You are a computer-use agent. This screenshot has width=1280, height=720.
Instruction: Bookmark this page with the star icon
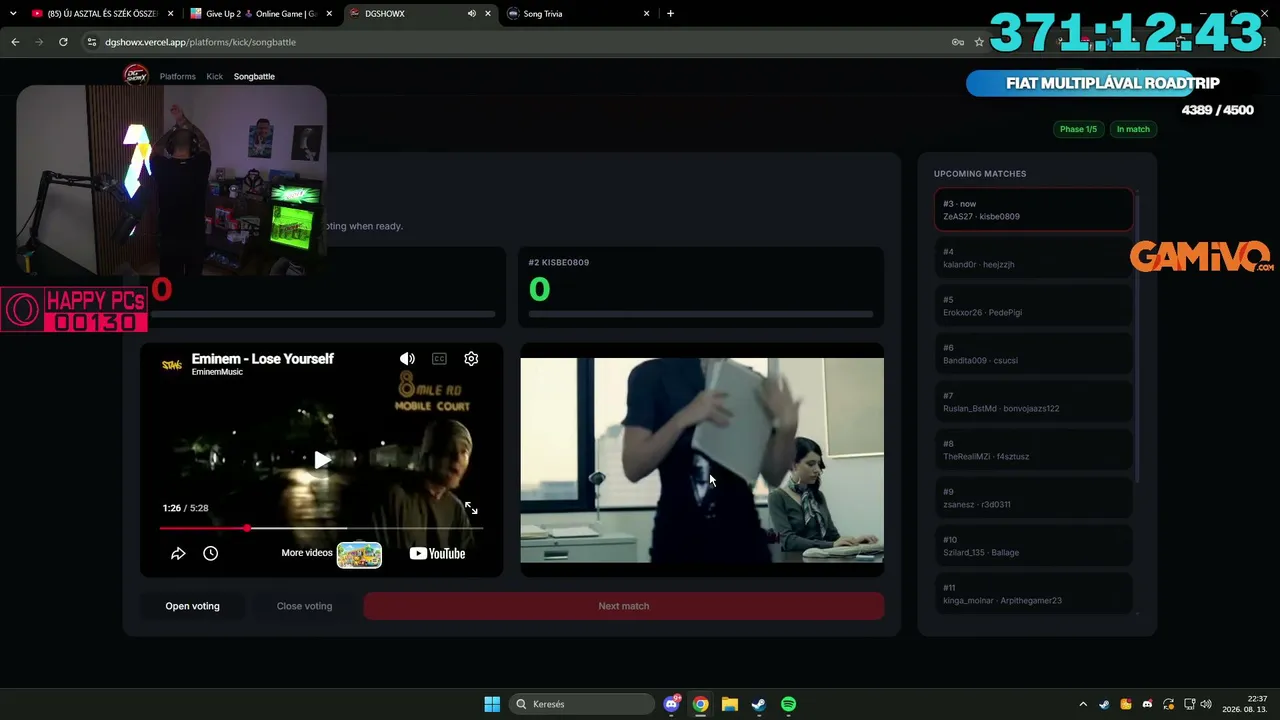pos(979,42)
